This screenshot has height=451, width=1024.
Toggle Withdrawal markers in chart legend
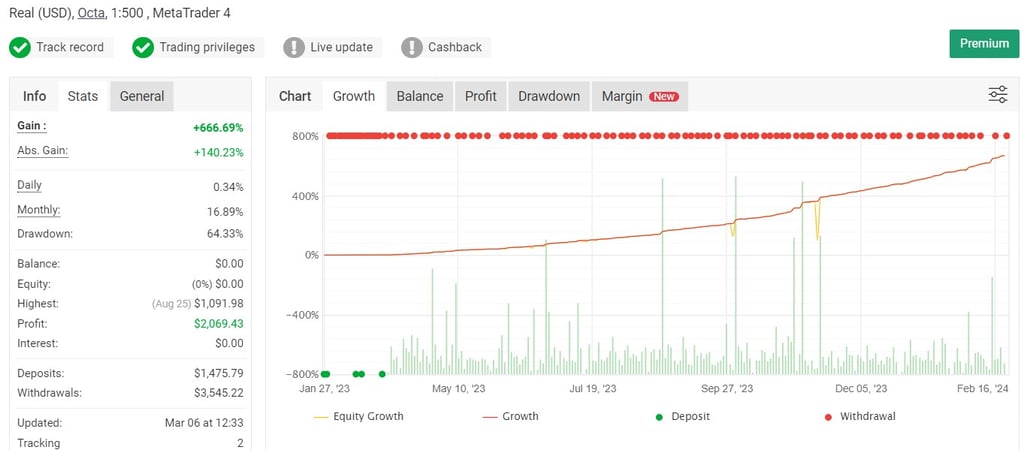859,416
